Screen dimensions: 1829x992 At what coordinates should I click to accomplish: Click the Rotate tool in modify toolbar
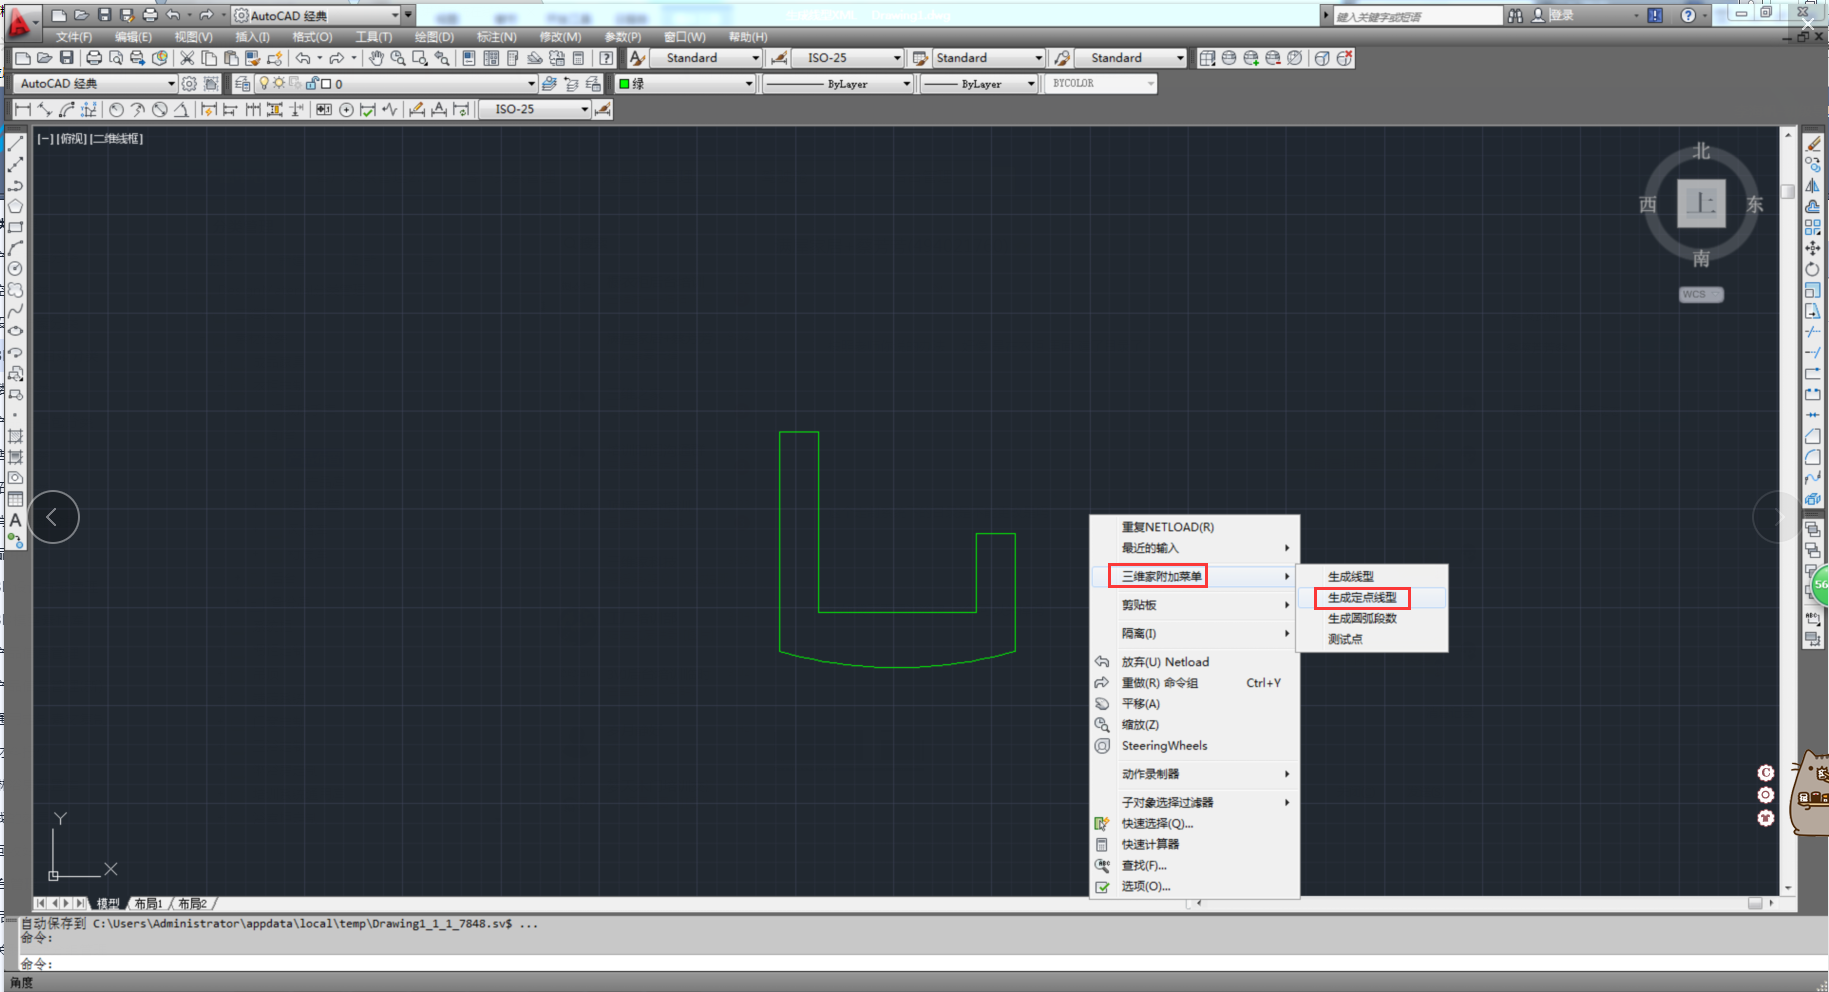pyautogui.click(x=1813, y=269)
